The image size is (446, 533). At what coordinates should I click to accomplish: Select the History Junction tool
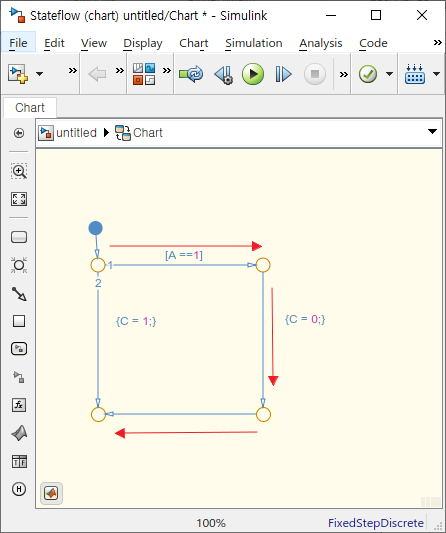click(x=19, y=489)
